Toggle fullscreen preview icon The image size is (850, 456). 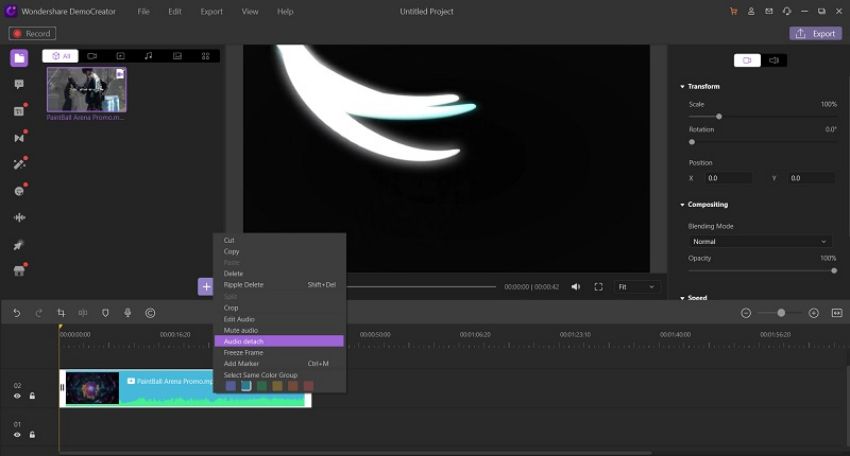[598, 287]
